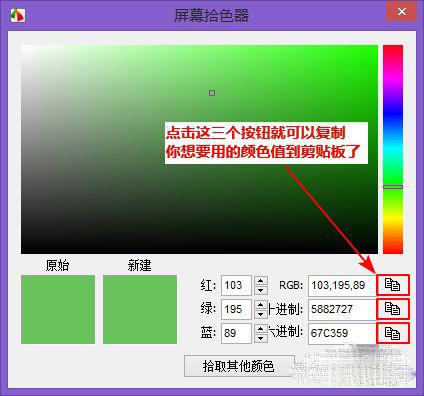Close the 屏幕拾色器 window

click(401, 12)
